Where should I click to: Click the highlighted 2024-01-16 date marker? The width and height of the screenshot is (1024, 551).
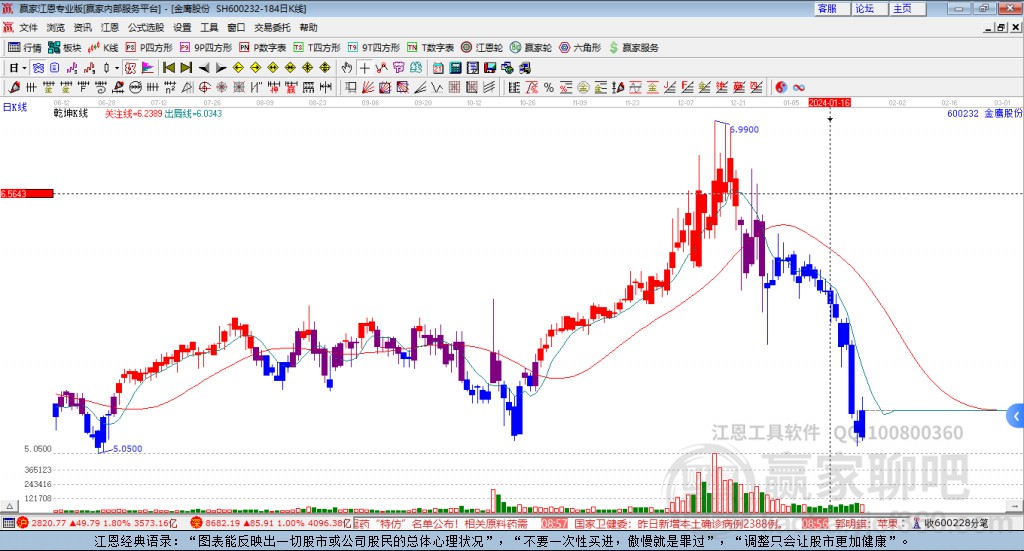829,102
